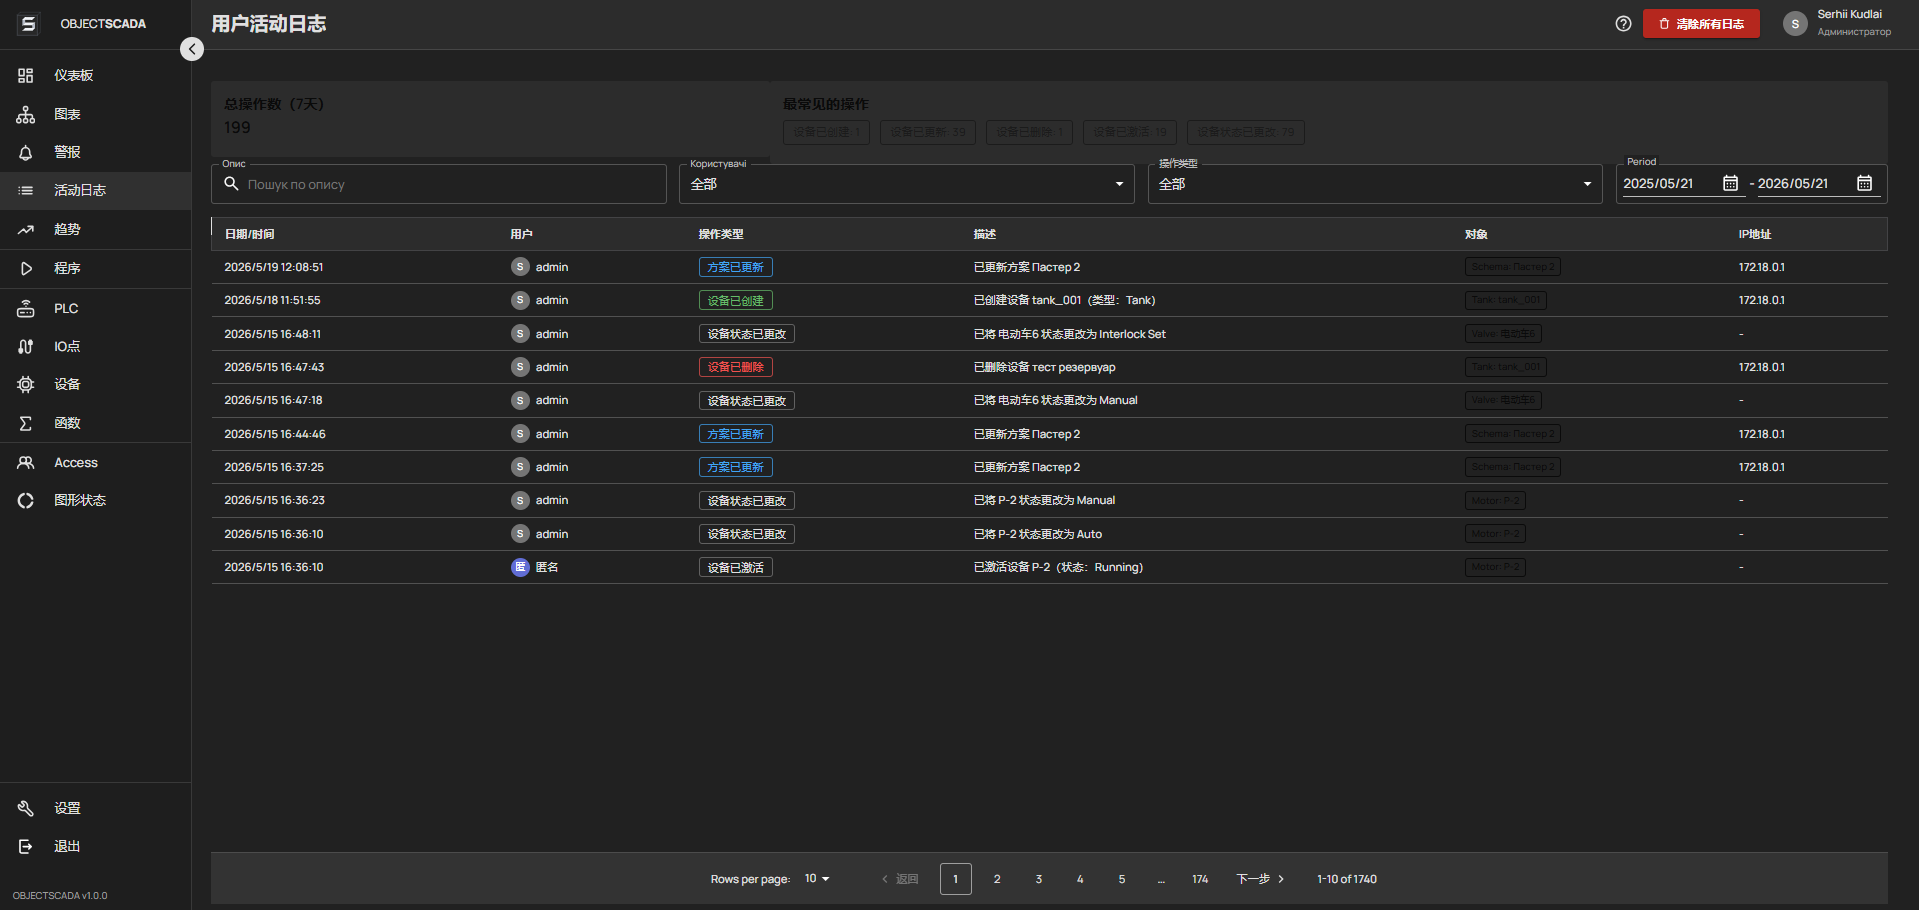The width and height of the screenshot is (1919, 910).
Task: Expand the Користувачі users dropdown
Action: (x=906, y=184)
